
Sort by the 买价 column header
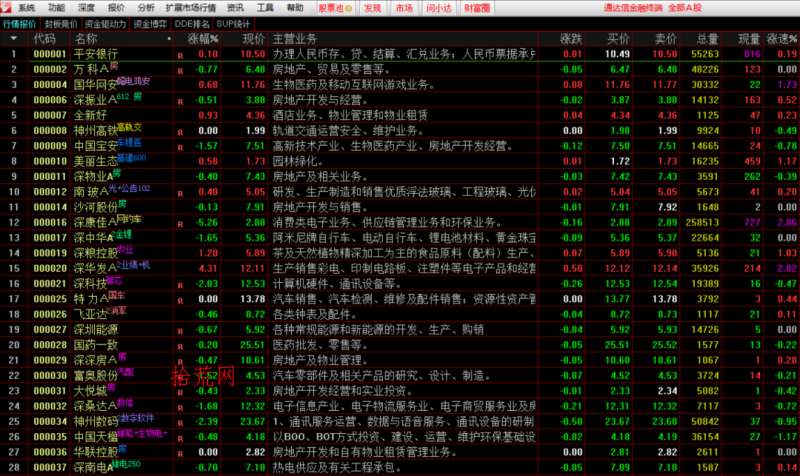click(x=618, y=39)
